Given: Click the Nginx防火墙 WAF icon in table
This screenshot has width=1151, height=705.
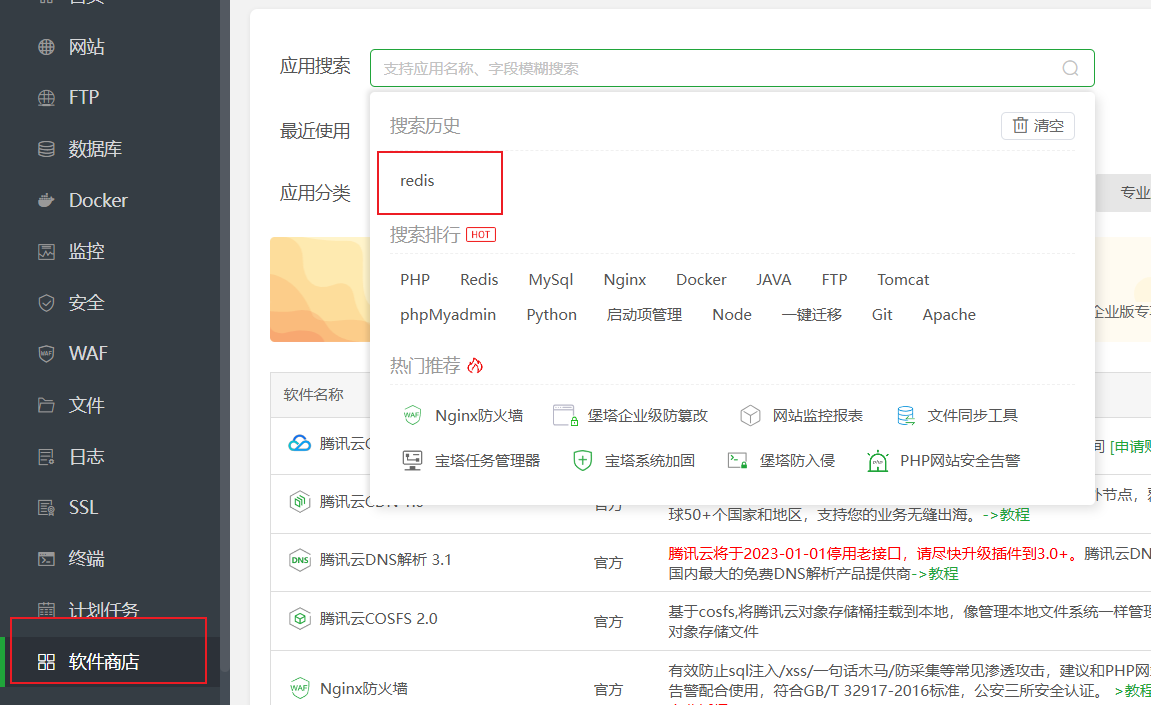Looking at the screenshot, I should [x=299, y=689].
